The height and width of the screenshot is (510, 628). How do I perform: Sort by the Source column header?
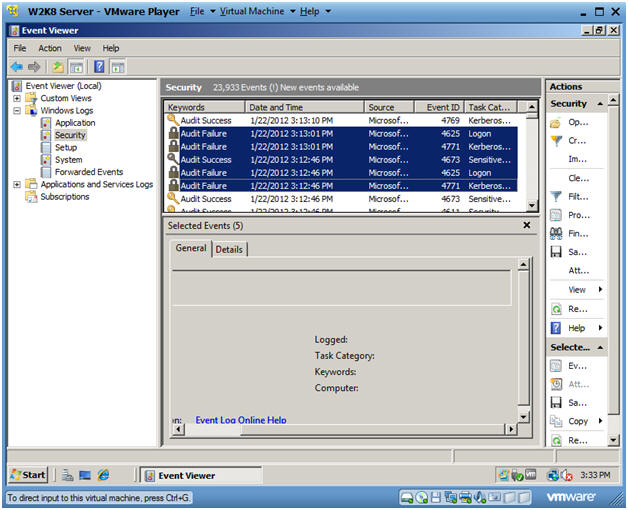pos(389,107)
